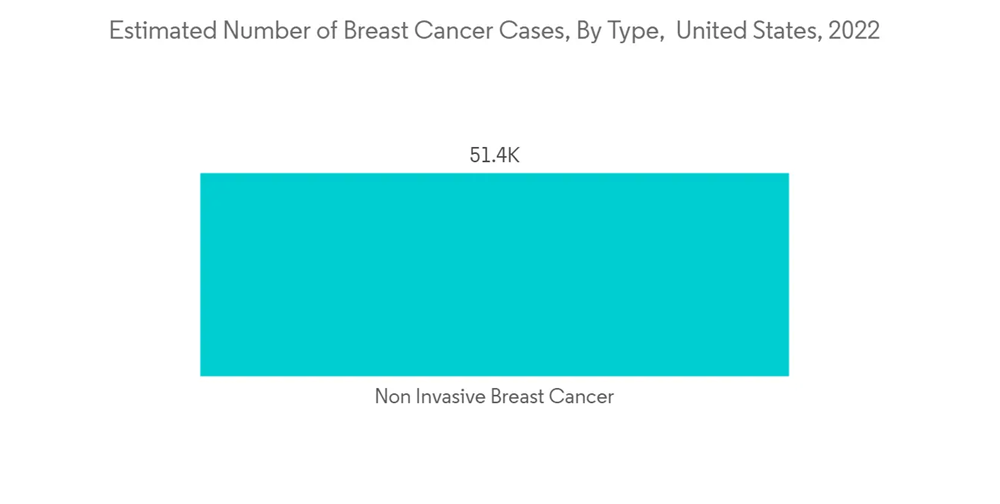Click the teal Non Invasive Breast Cancer bar
1000x504 pixels.
pos(494,275)
